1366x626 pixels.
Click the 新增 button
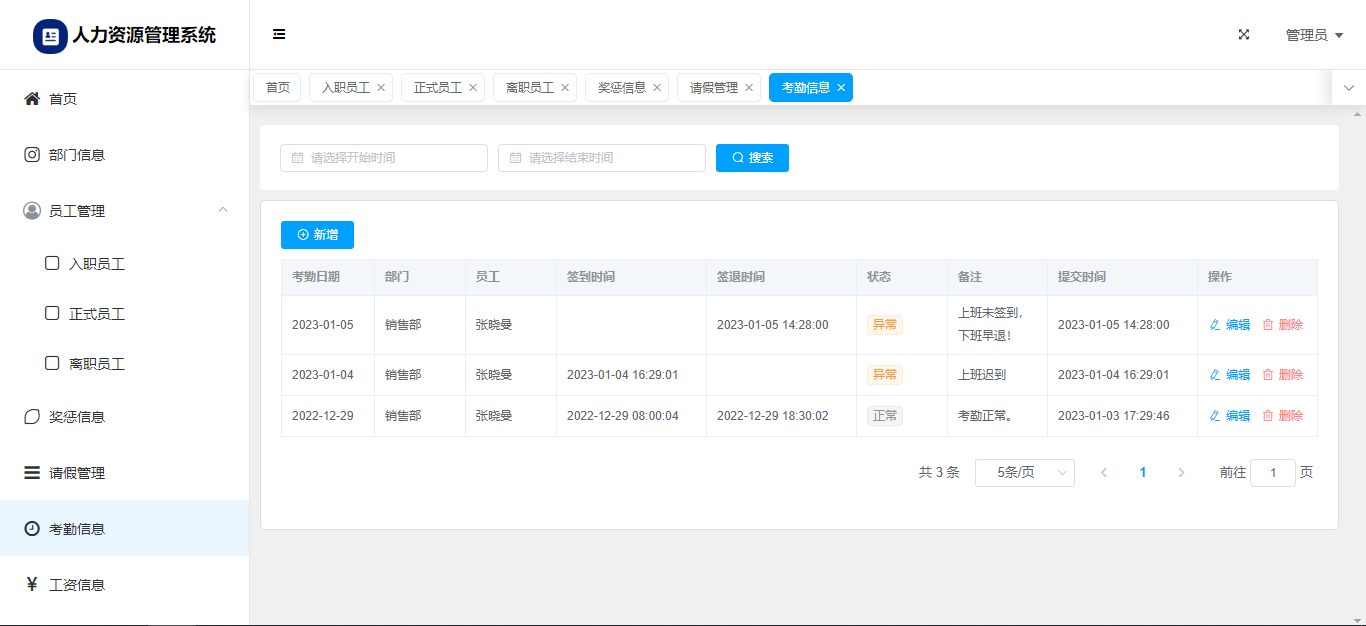[317, 235]
